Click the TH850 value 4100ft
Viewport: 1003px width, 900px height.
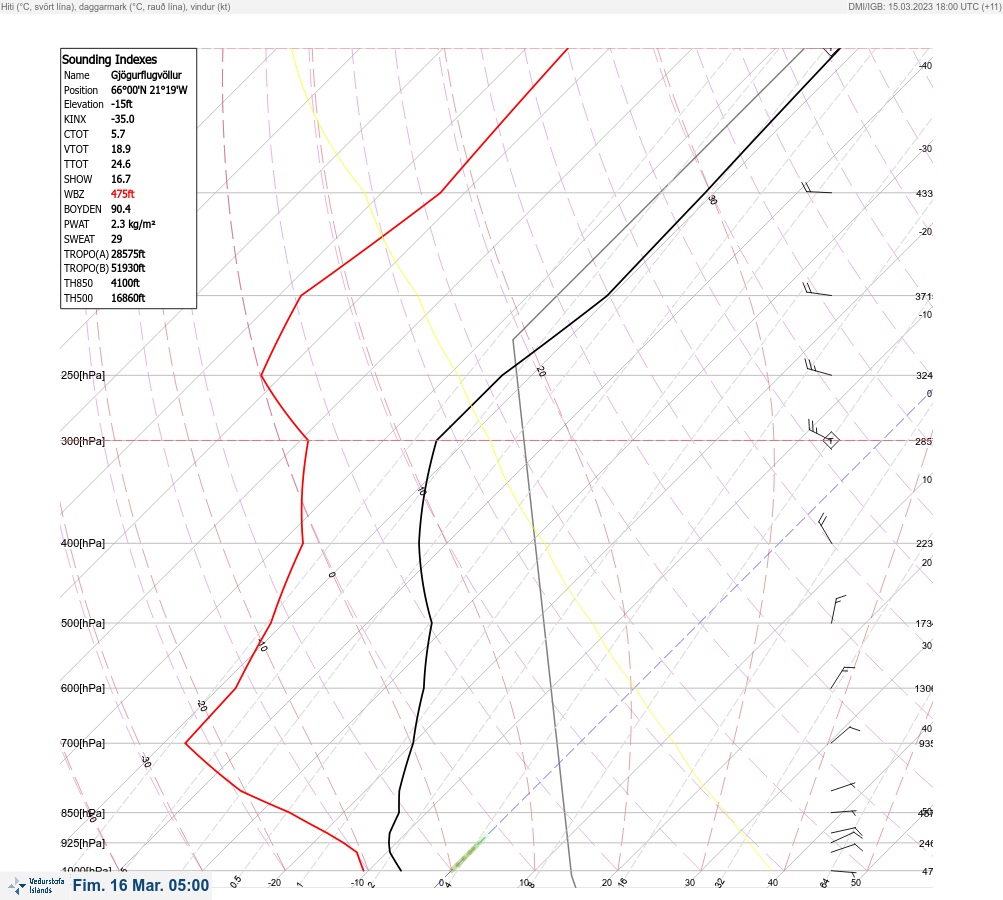tap(125, 283)
